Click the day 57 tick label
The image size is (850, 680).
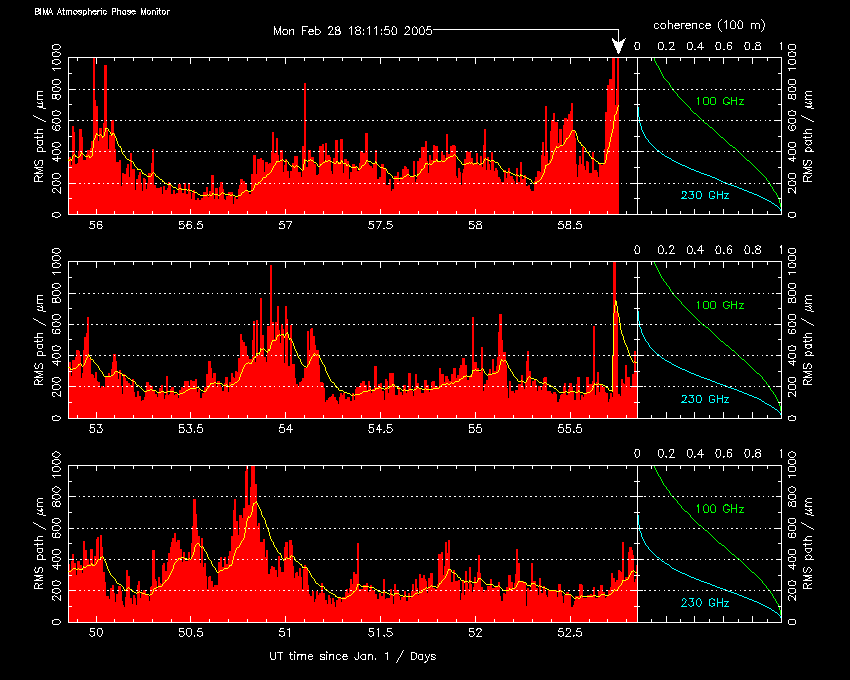[285, 225]
